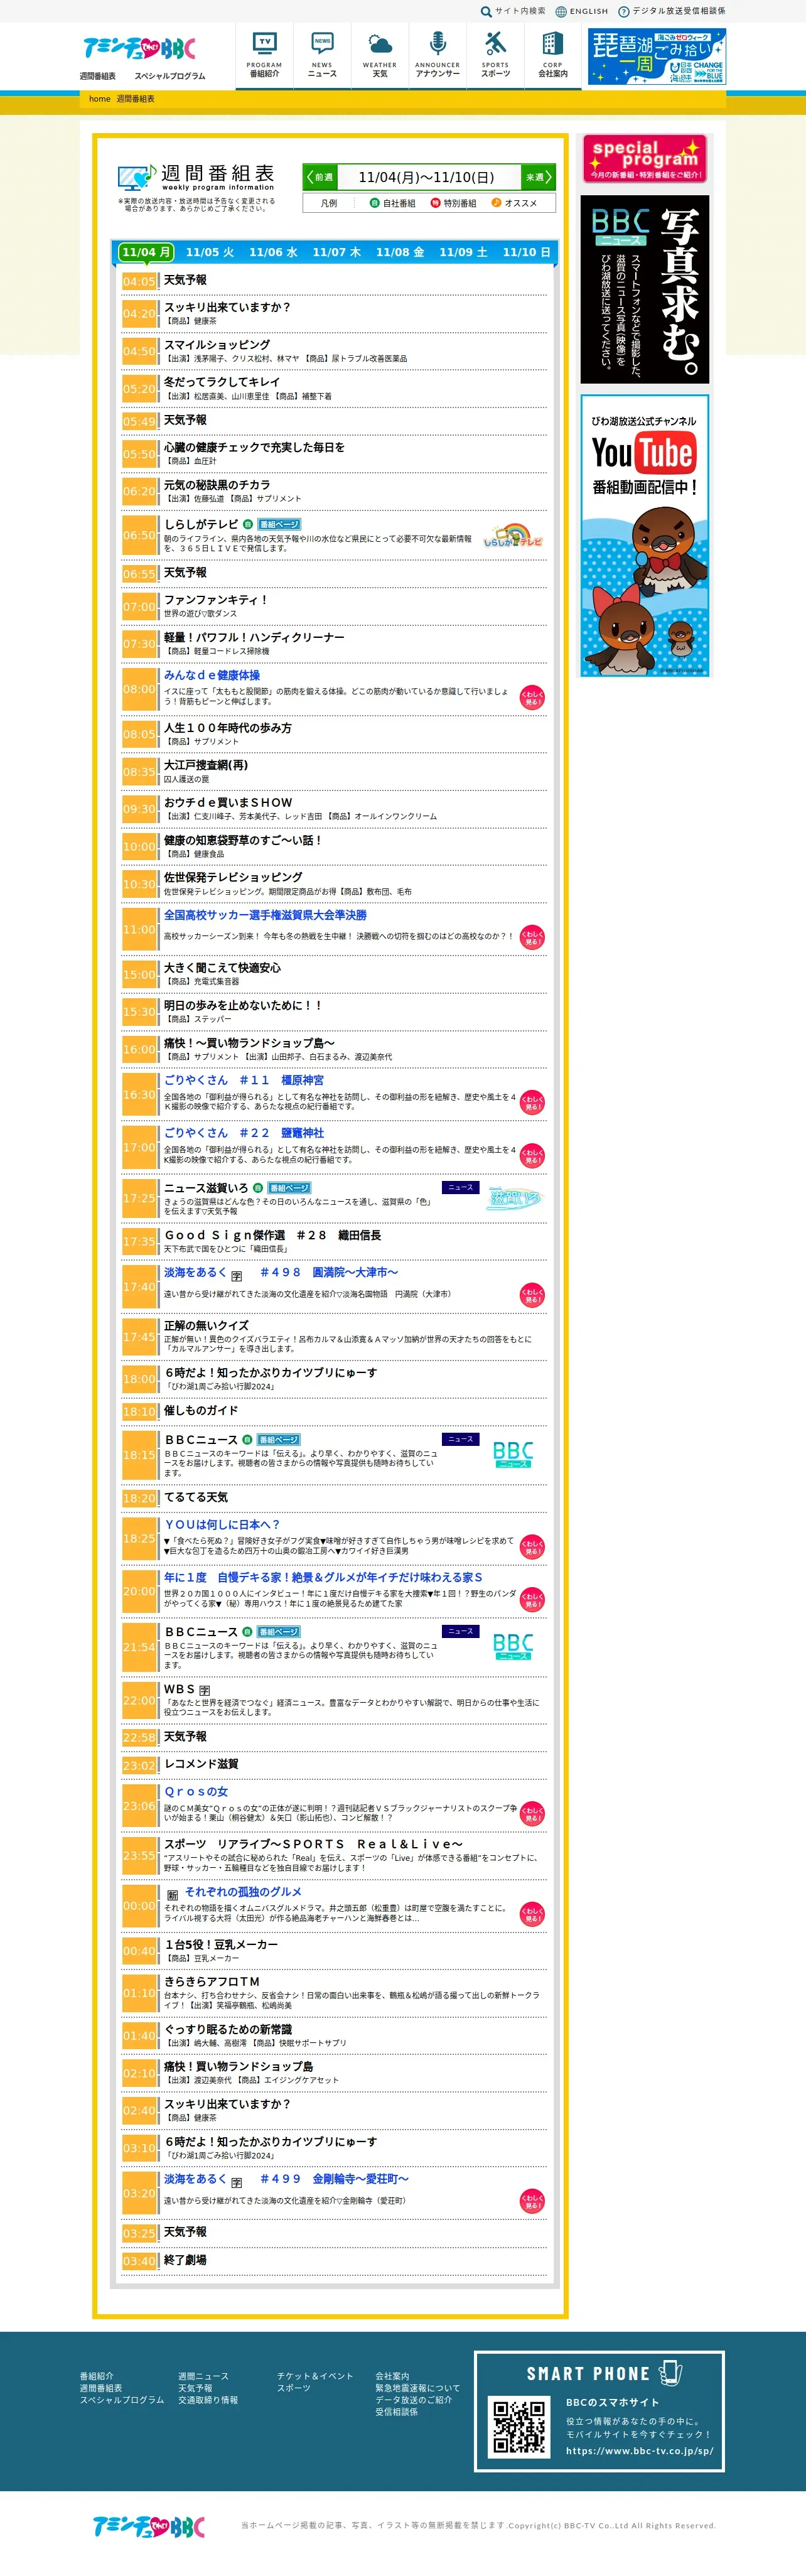The image size is (806, 2576).
Task: Click the くわしく見る badge for 全国高校サッカー
Action: click(x=532, y=937)
